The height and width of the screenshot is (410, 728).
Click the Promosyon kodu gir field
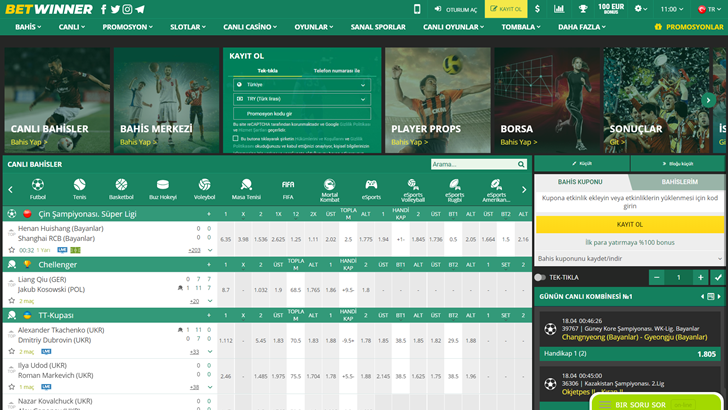[x=302, y=113]
